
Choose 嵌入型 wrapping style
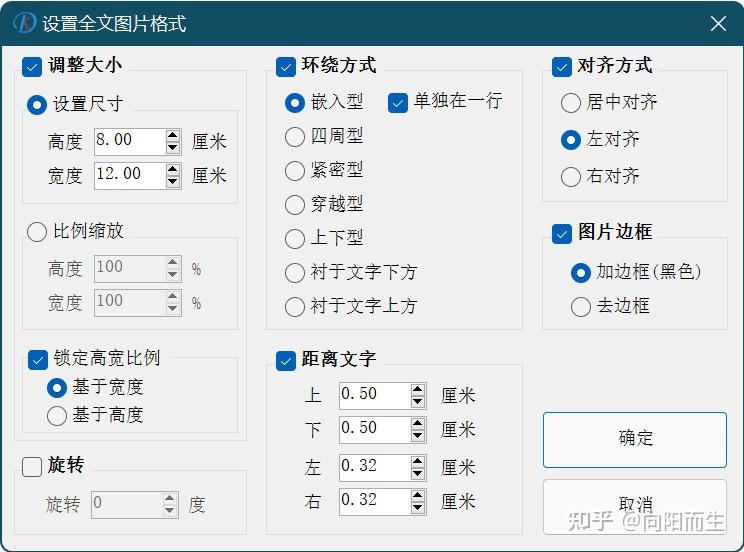coord(295,103)
